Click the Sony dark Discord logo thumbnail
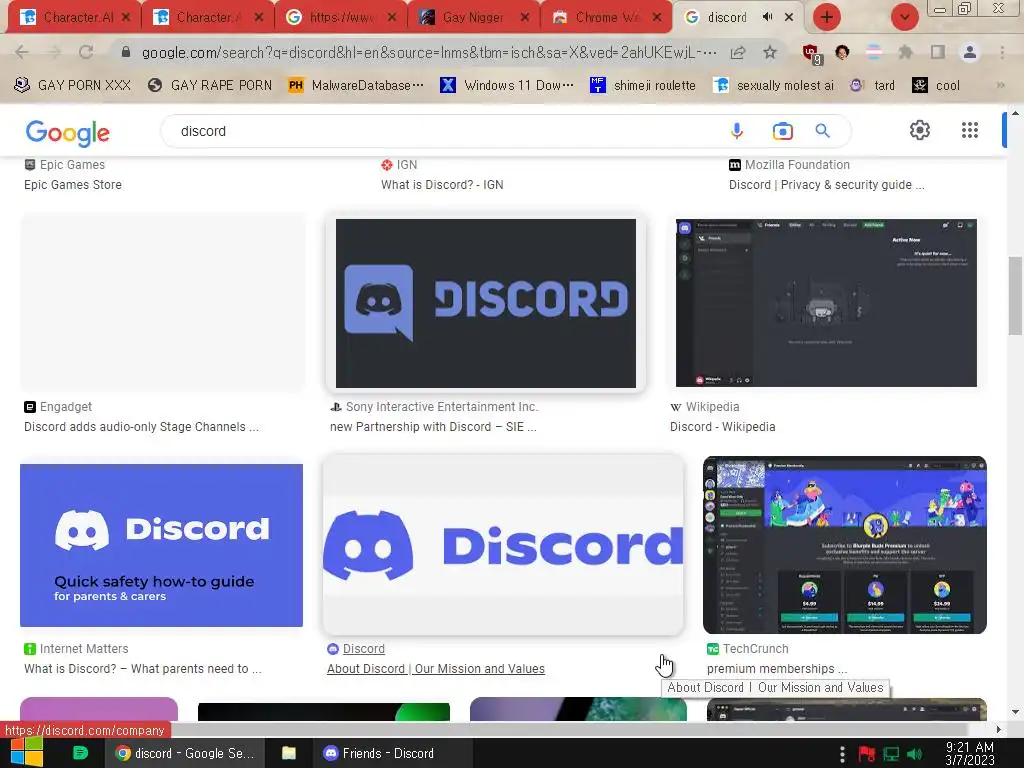 pyautogui.click(x=485, y=303)
